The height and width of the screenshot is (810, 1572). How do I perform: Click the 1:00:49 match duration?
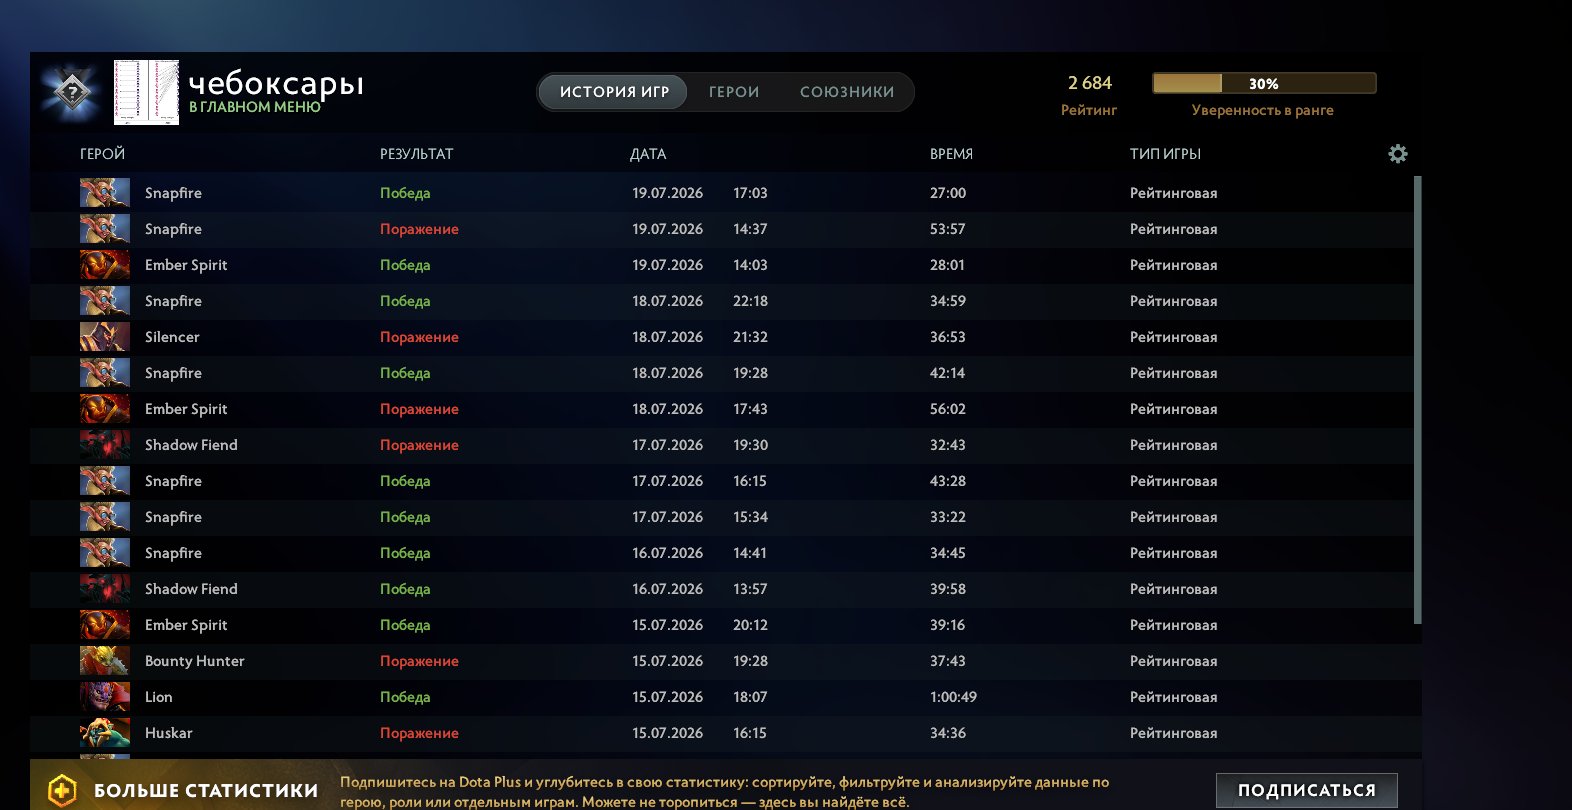coord(953,697)
